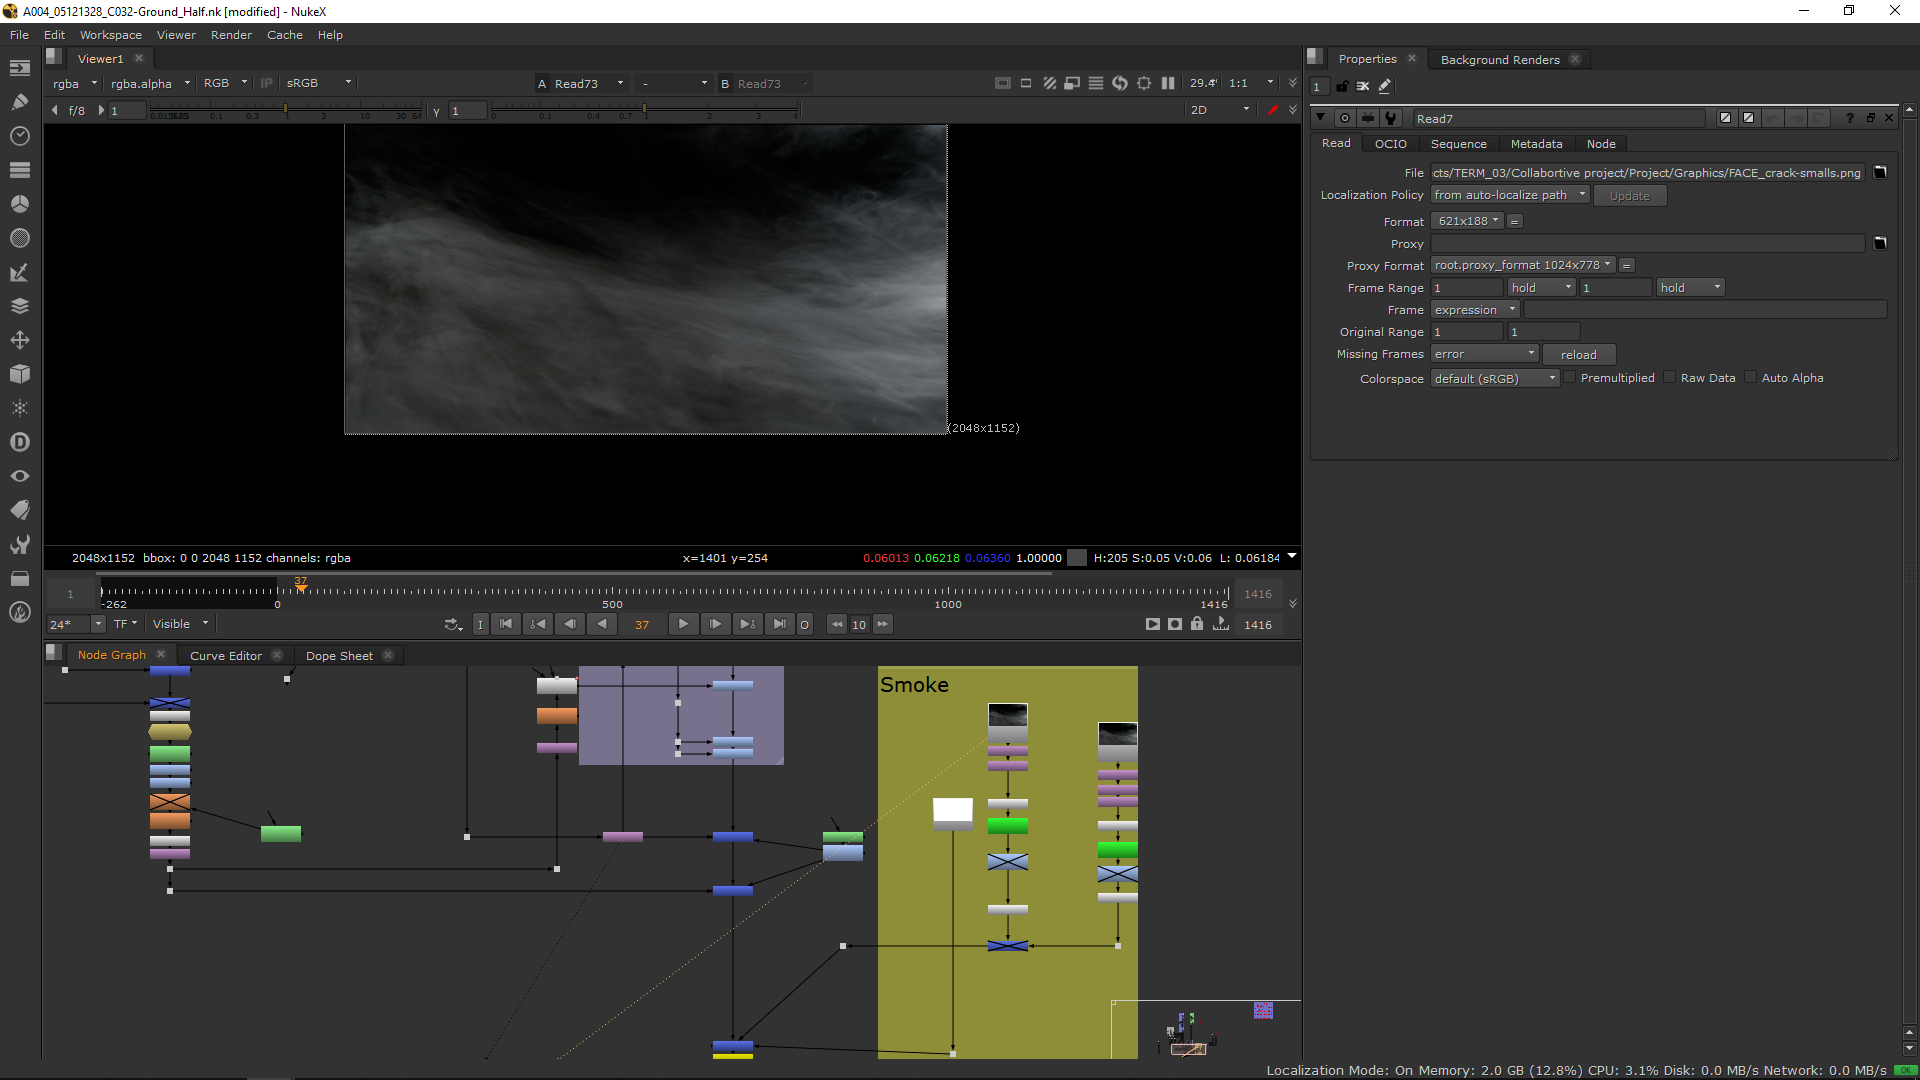Click the viewer refresh icon

pyautogui.click(x=1120, y=83)
